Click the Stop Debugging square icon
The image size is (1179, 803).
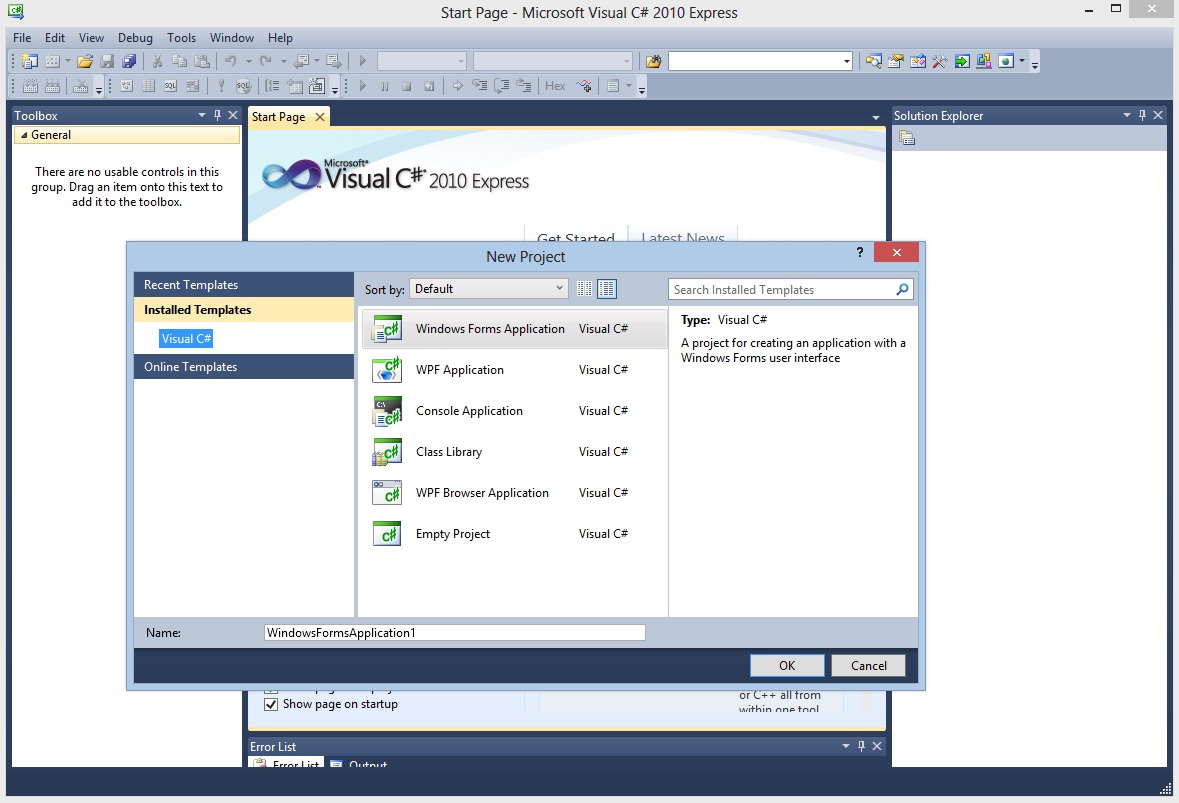[x=407, y=86]
